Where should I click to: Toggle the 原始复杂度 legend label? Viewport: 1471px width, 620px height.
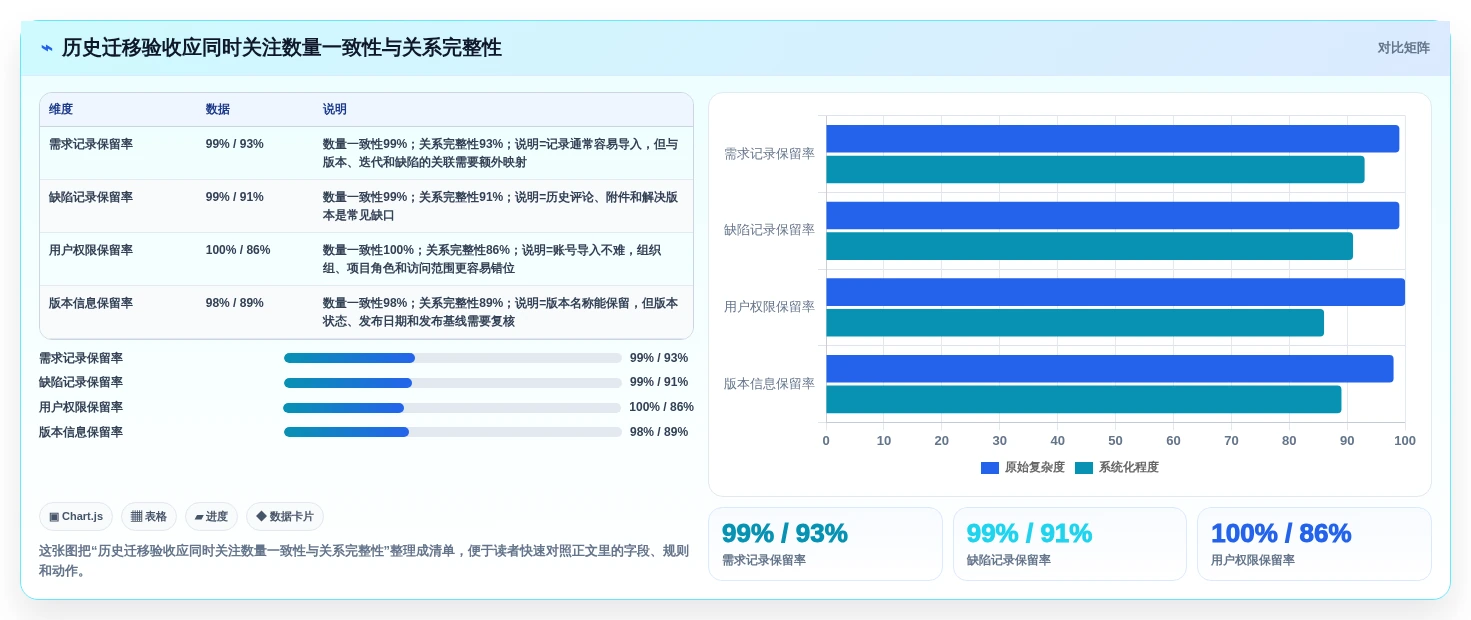coord(1035,468)
